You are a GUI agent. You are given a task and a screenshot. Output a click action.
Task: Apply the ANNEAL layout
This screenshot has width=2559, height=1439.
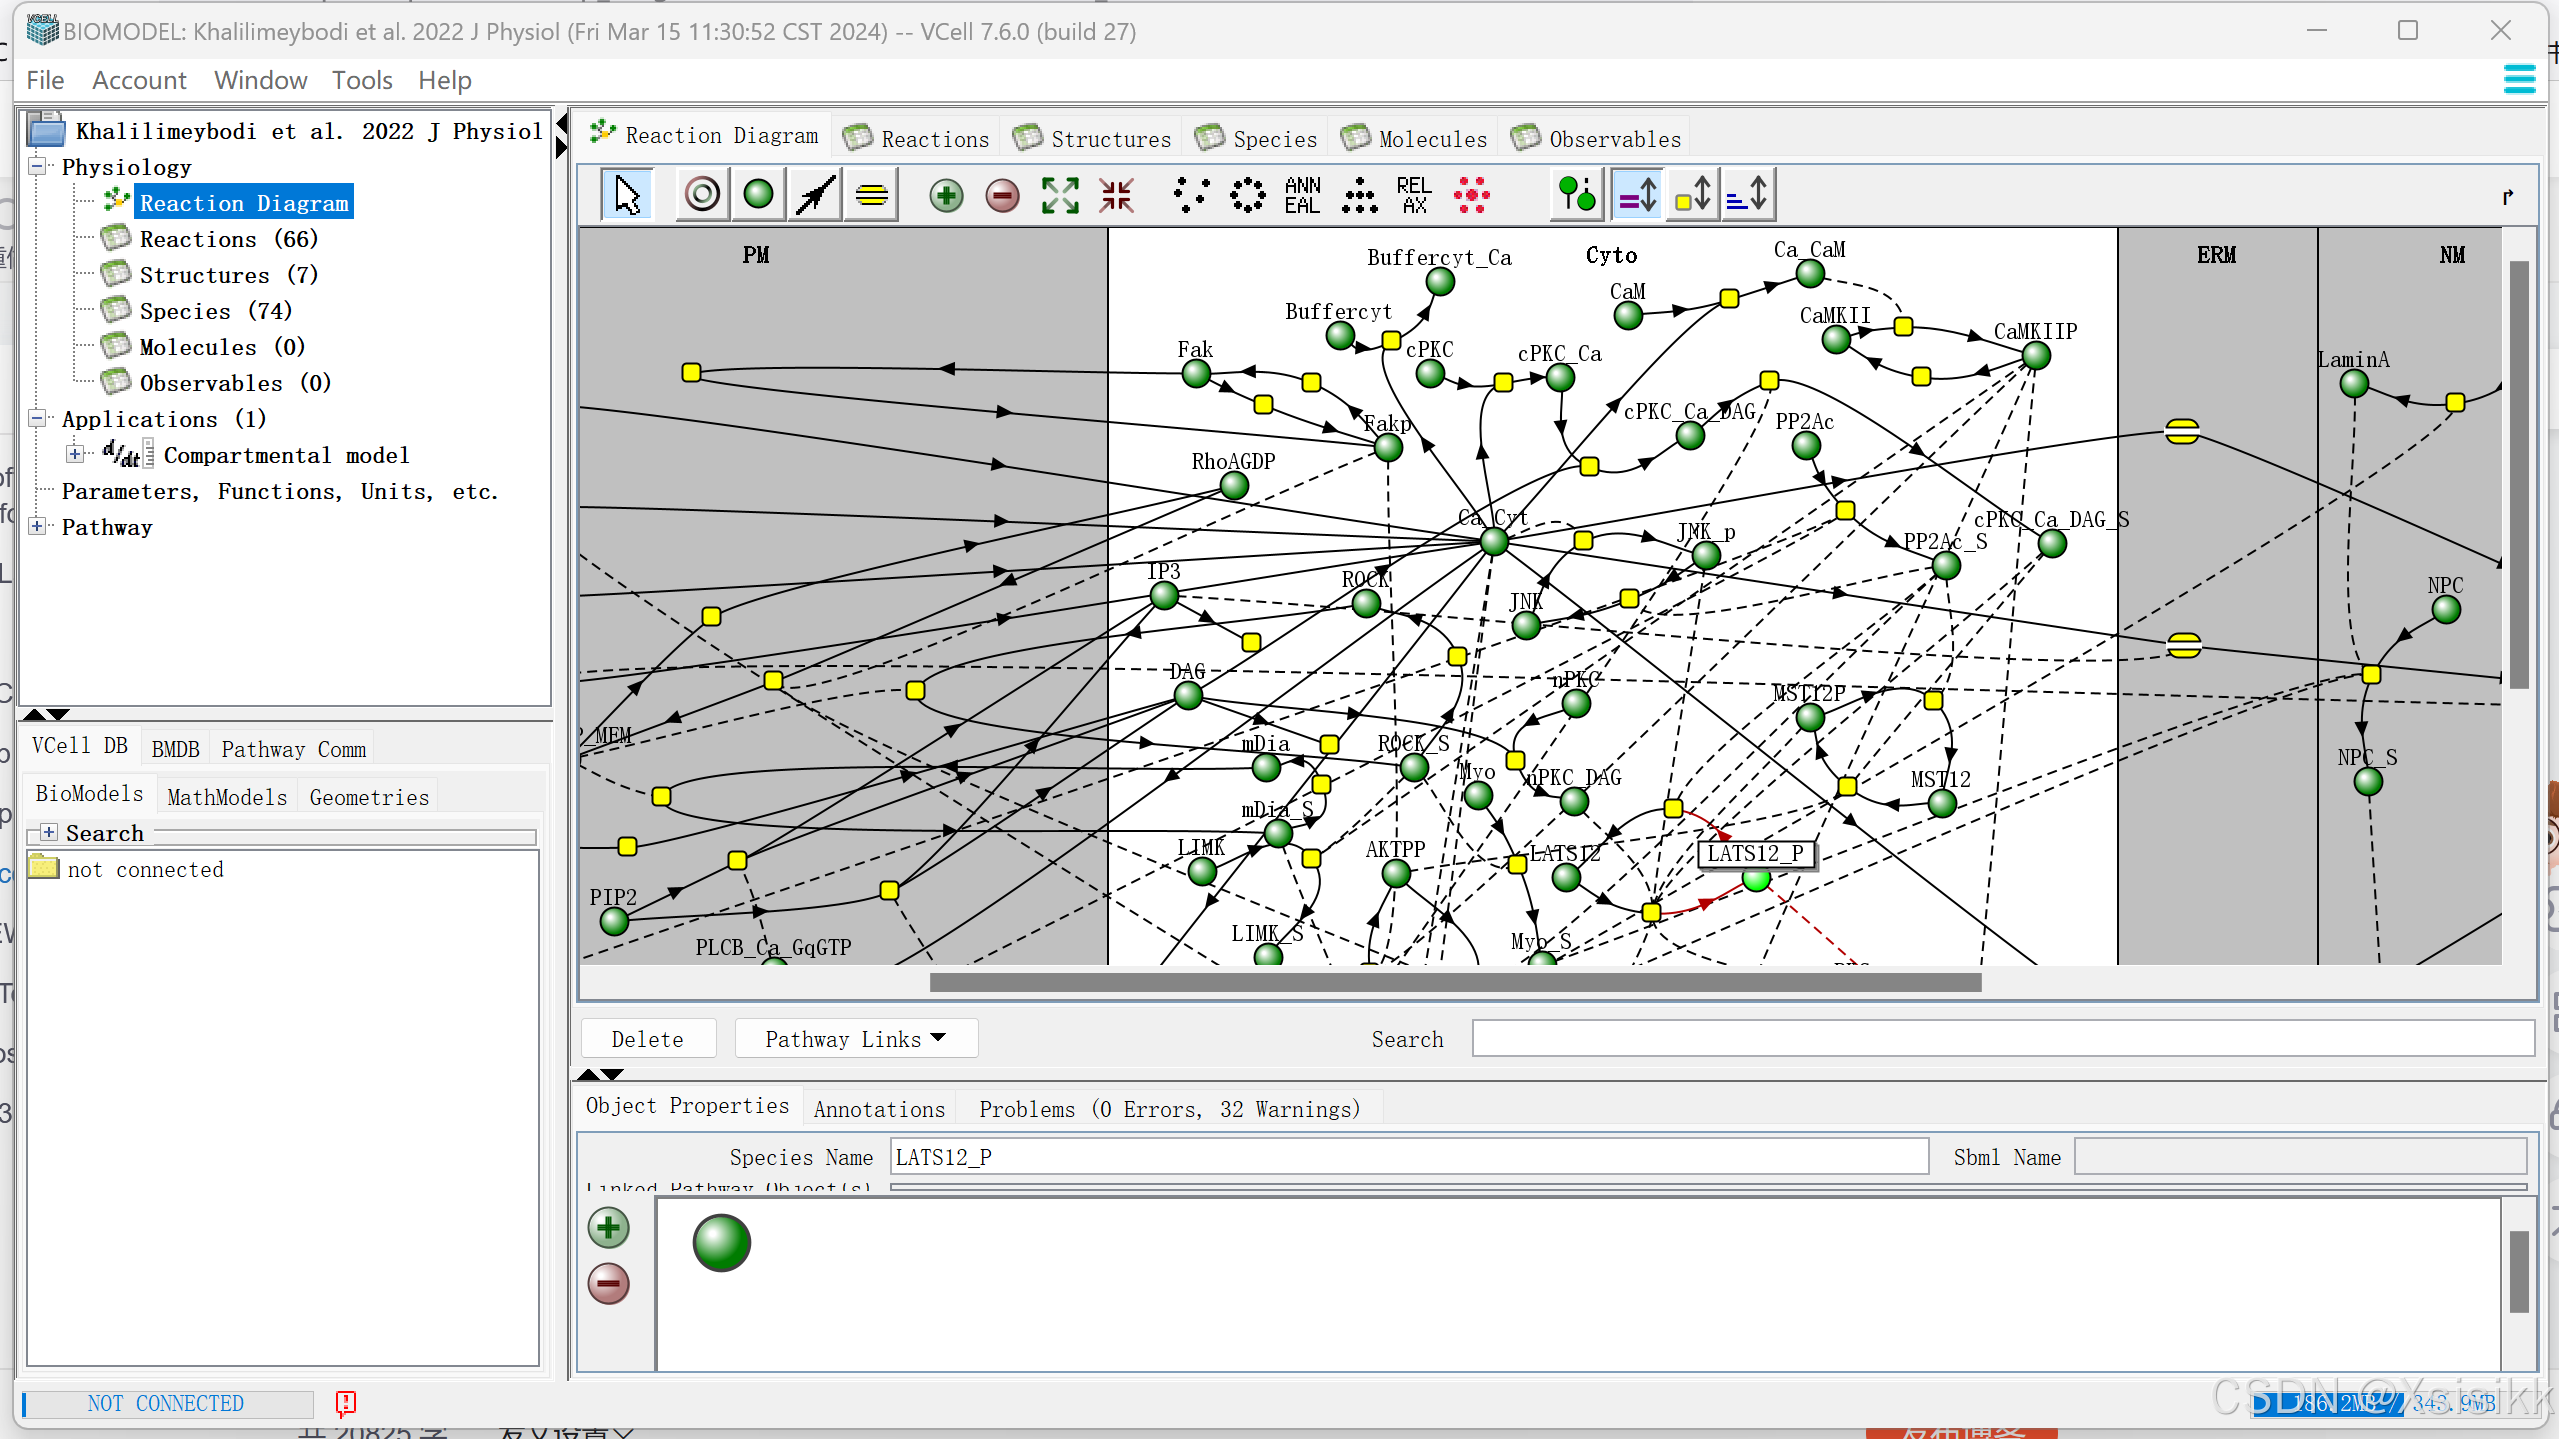pyautogui.click(x=1302, y=194)
